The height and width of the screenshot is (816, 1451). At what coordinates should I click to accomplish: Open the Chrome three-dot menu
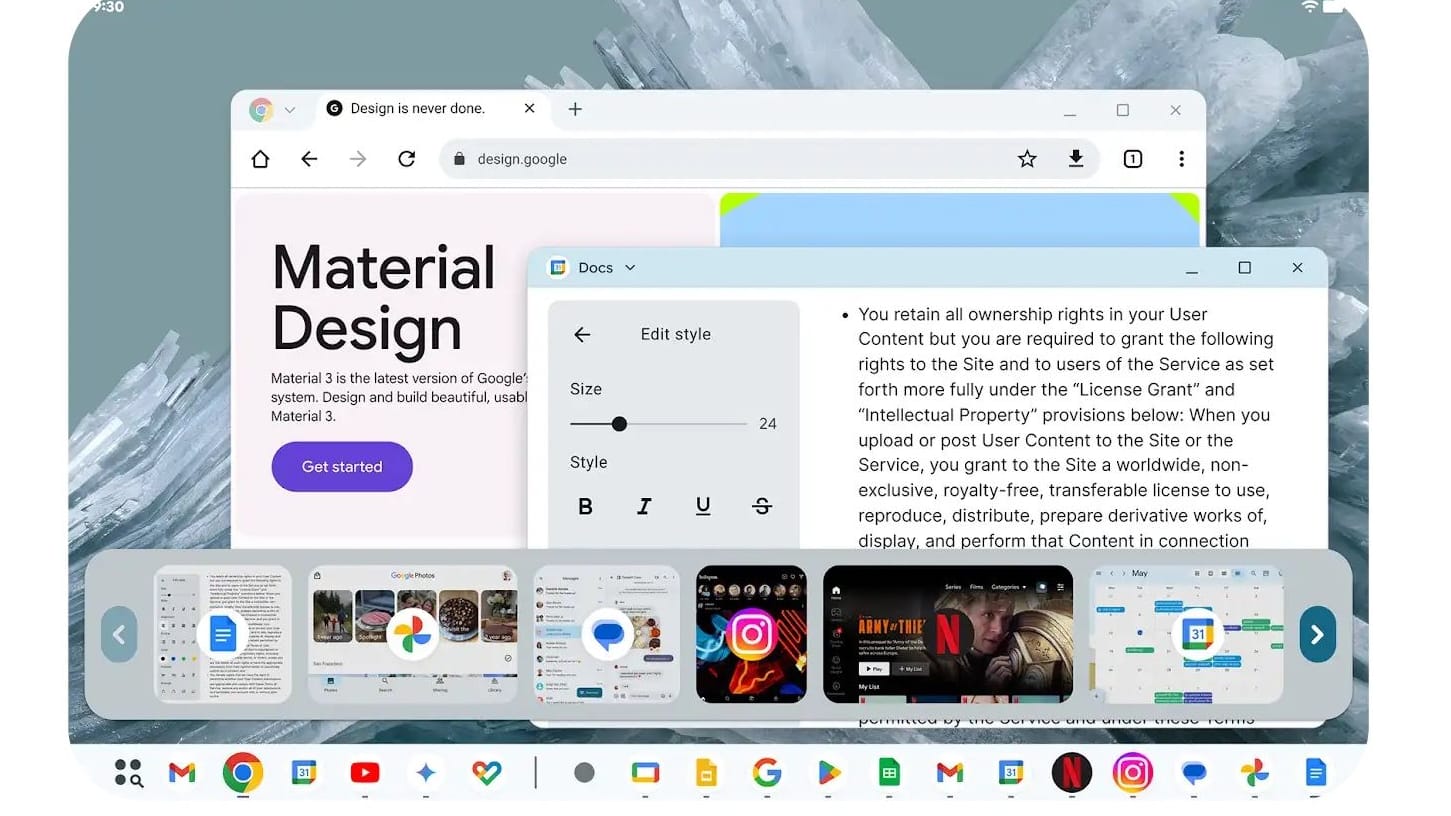click(x=1181, y=159)
